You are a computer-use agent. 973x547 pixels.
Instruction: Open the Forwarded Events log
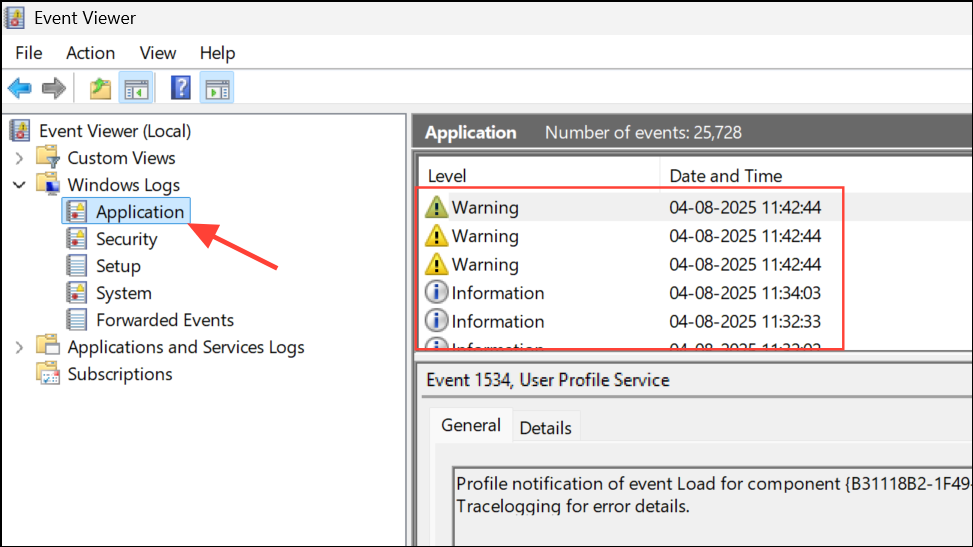click(x=164, y=320)
